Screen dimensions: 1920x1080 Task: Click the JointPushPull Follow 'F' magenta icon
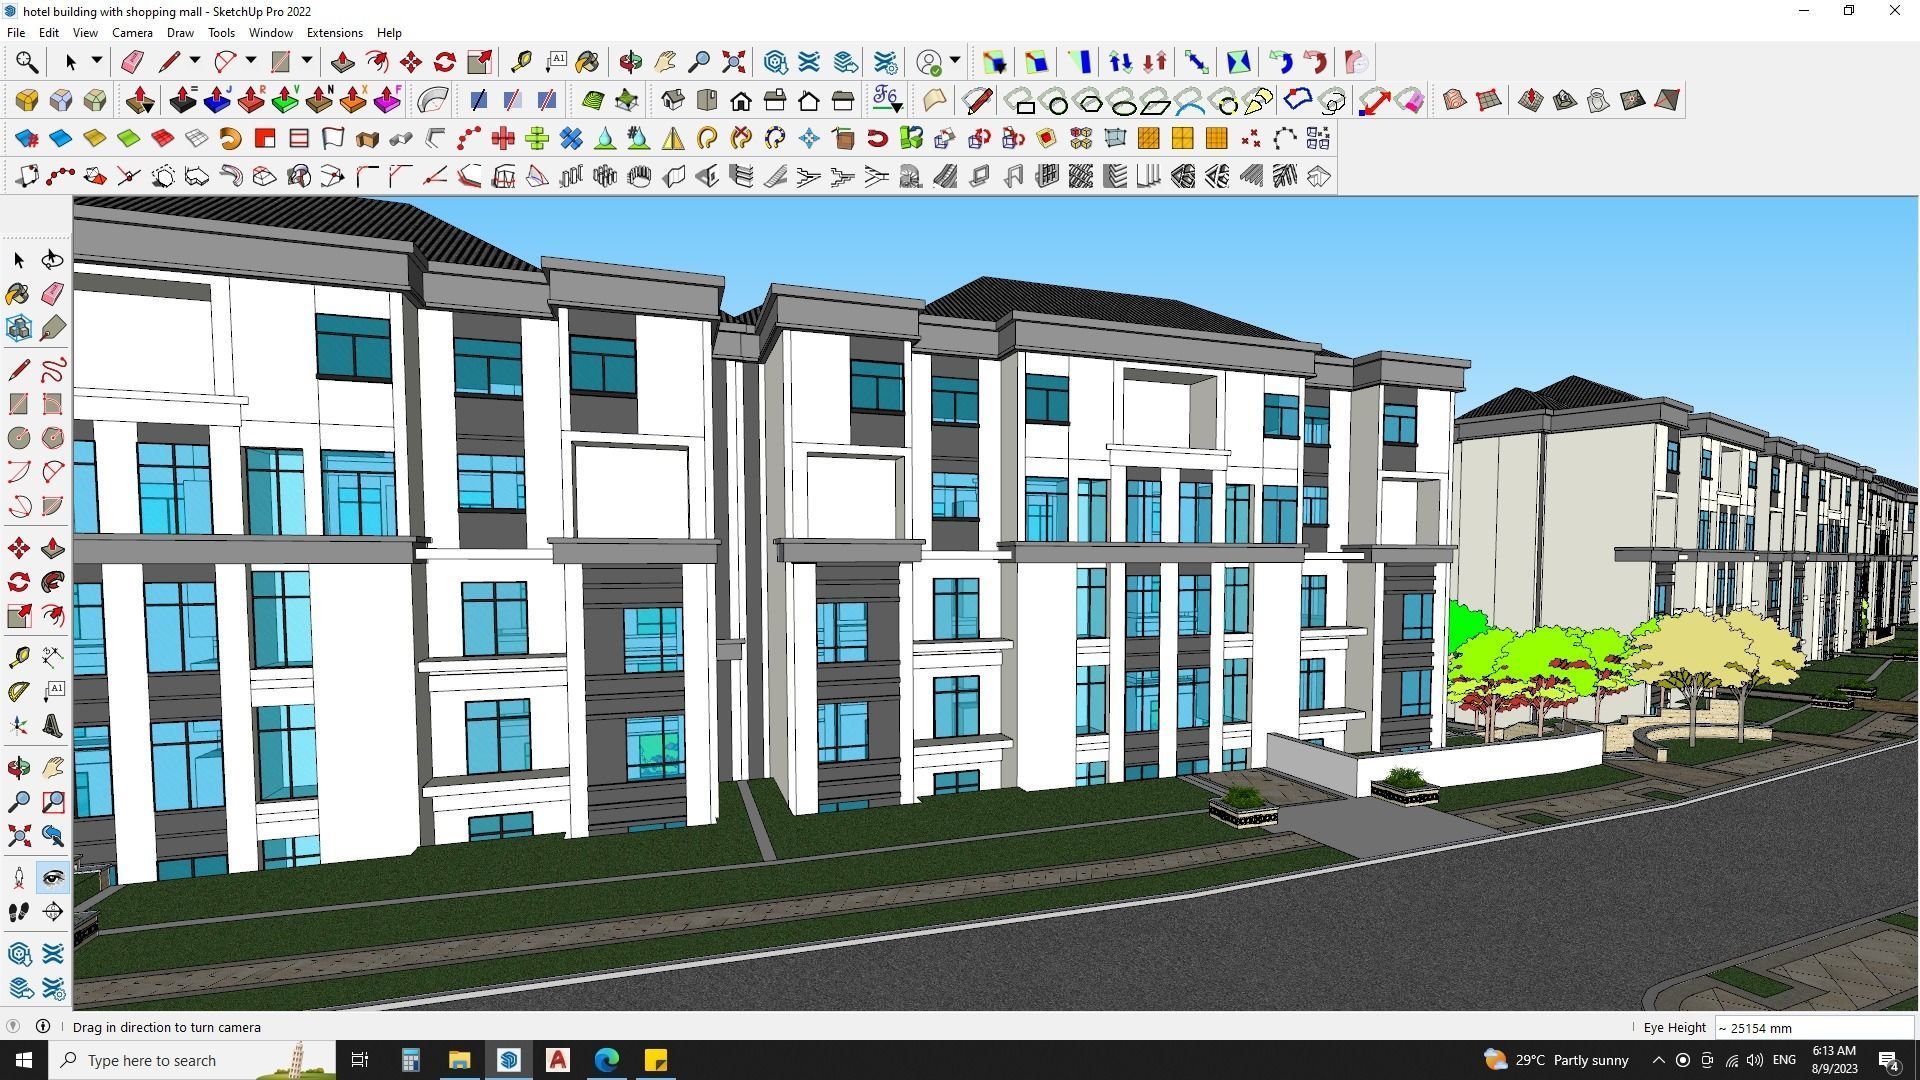(387, 100)
